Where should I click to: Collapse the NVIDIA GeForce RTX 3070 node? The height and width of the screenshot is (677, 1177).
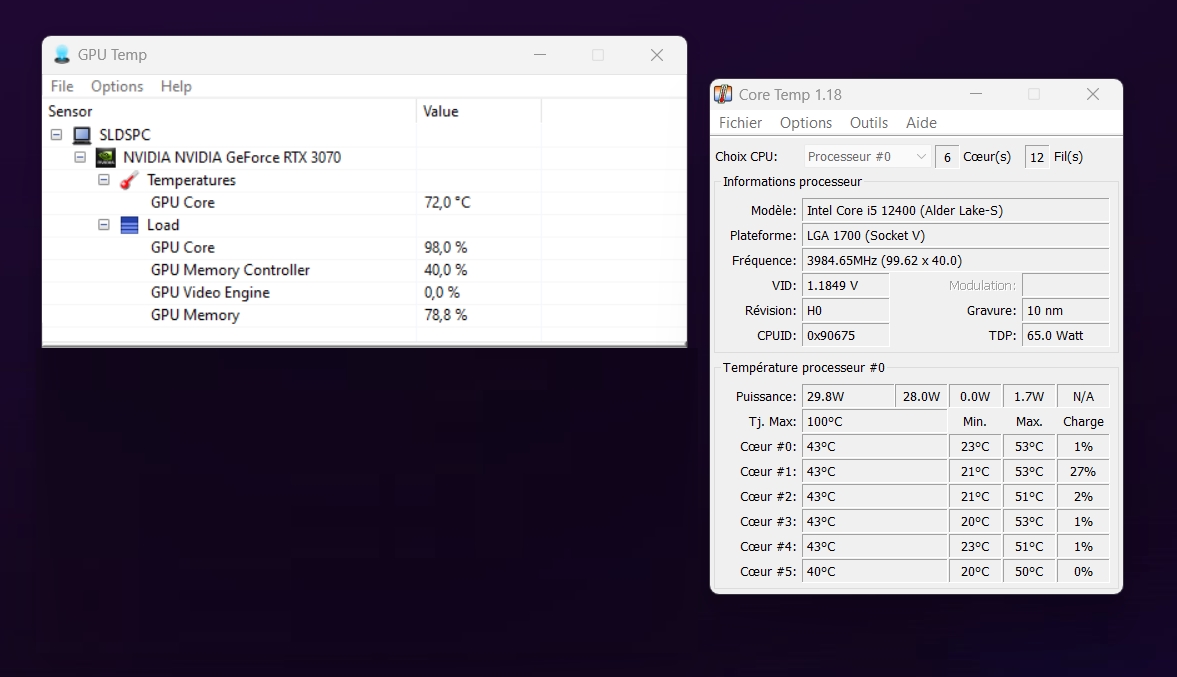pos(80,157)
